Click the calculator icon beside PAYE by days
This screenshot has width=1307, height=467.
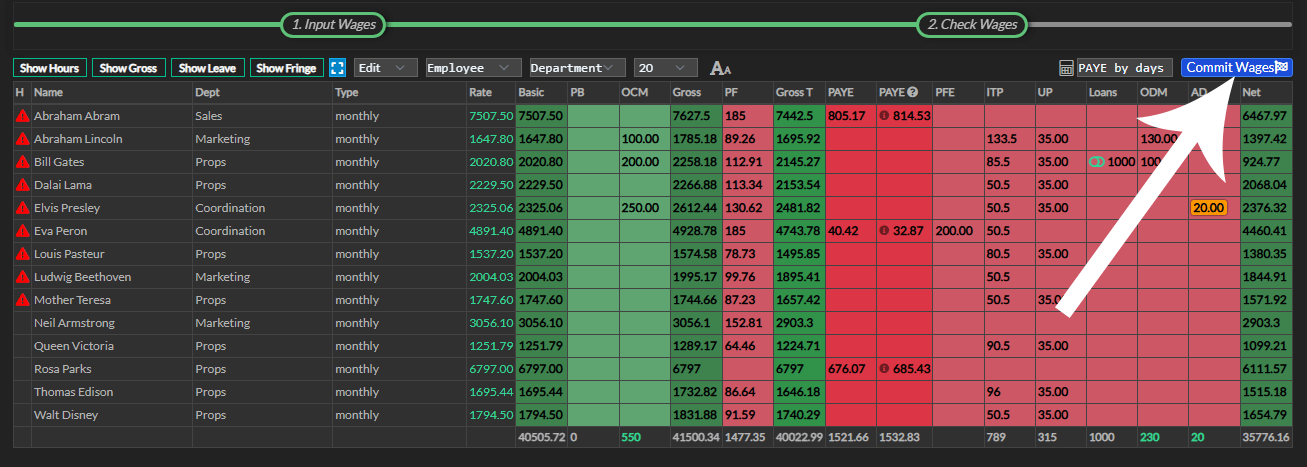coord(1067,68)
